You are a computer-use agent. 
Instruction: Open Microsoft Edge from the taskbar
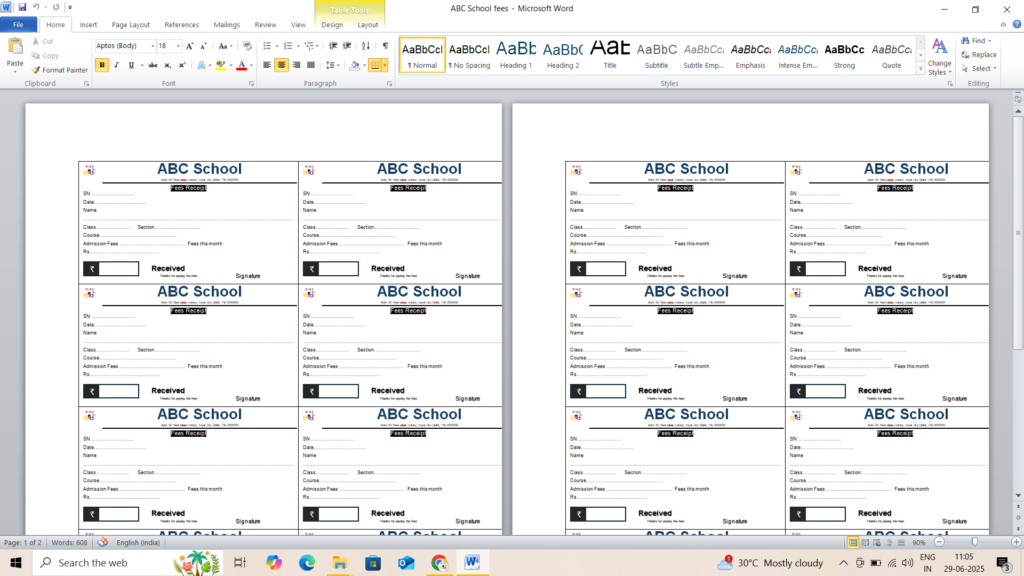[x=306, y=562]
